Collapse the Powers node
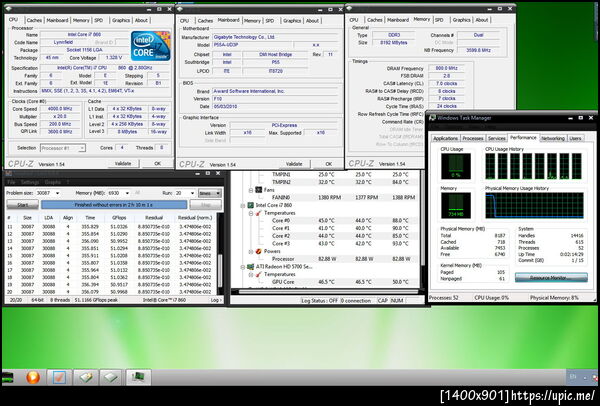The width and height of the screenshot is (600, 406). click(251, 251)
